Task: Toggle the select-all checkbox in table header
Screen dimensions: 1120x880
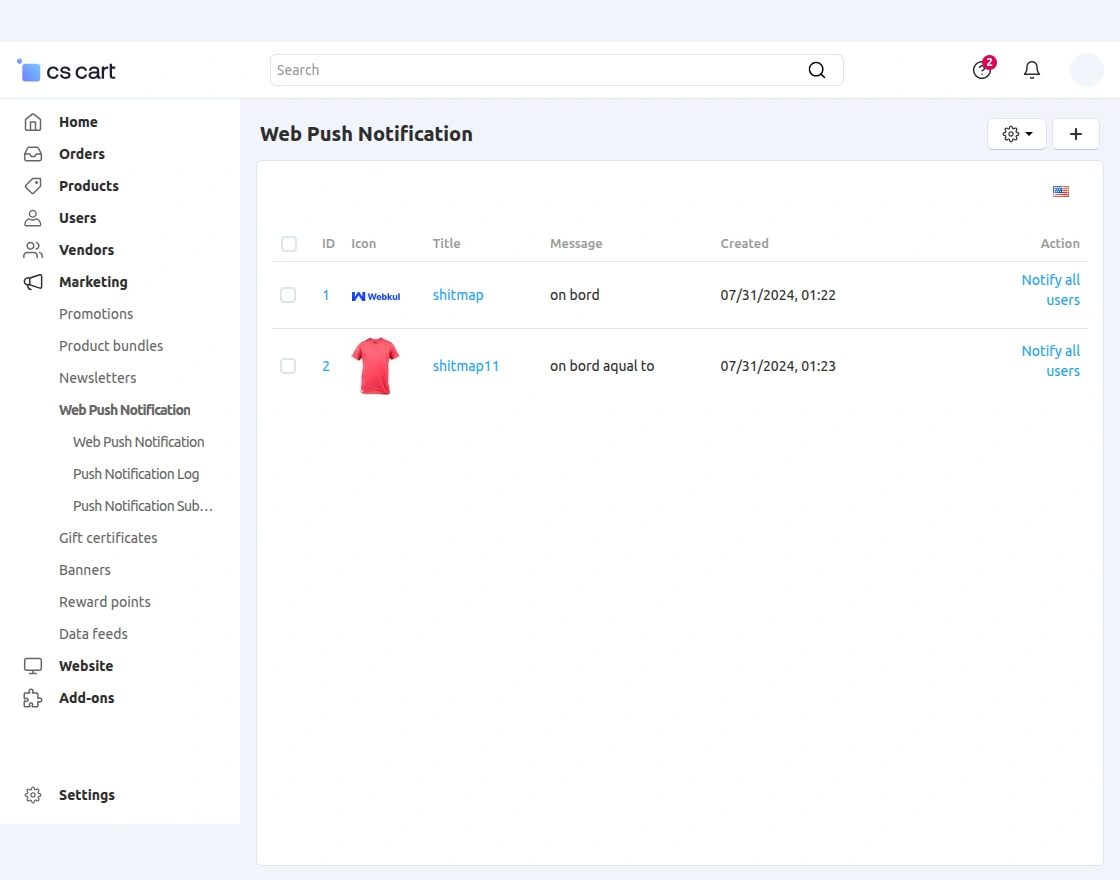Action: [289, 244]
